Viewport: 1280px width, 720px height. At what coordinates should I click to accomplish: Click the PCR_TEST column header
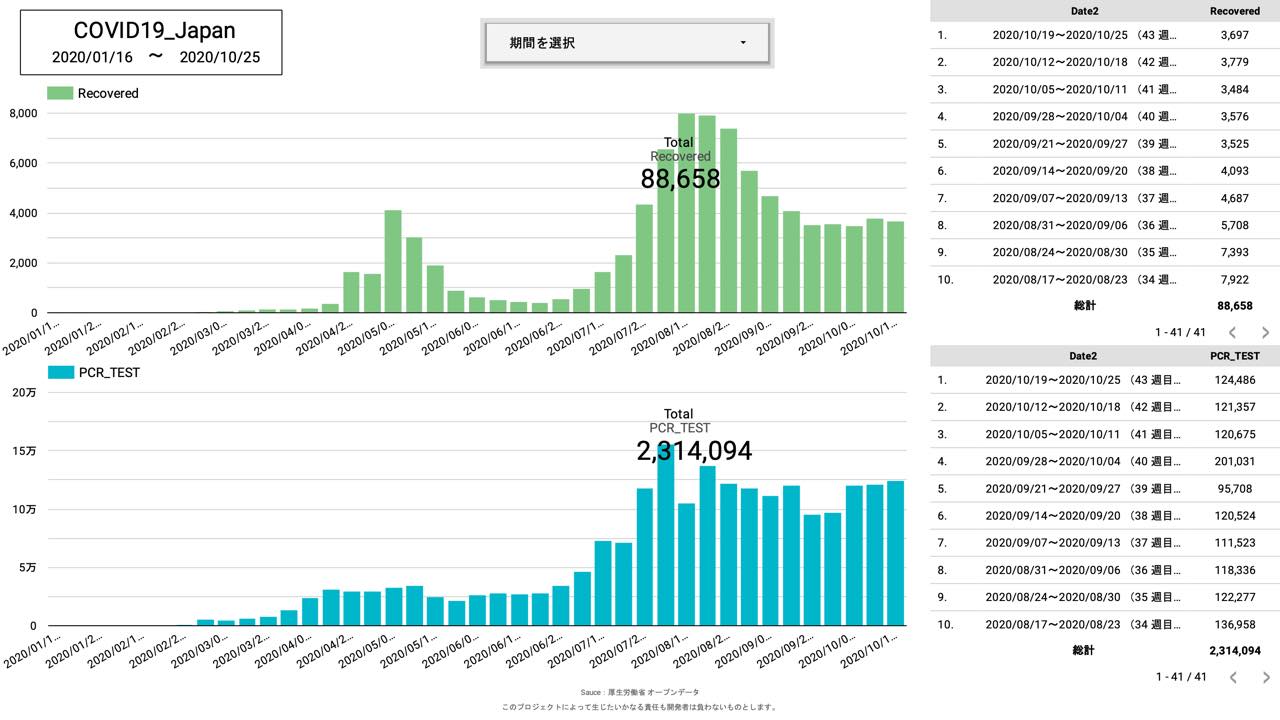1234,355
